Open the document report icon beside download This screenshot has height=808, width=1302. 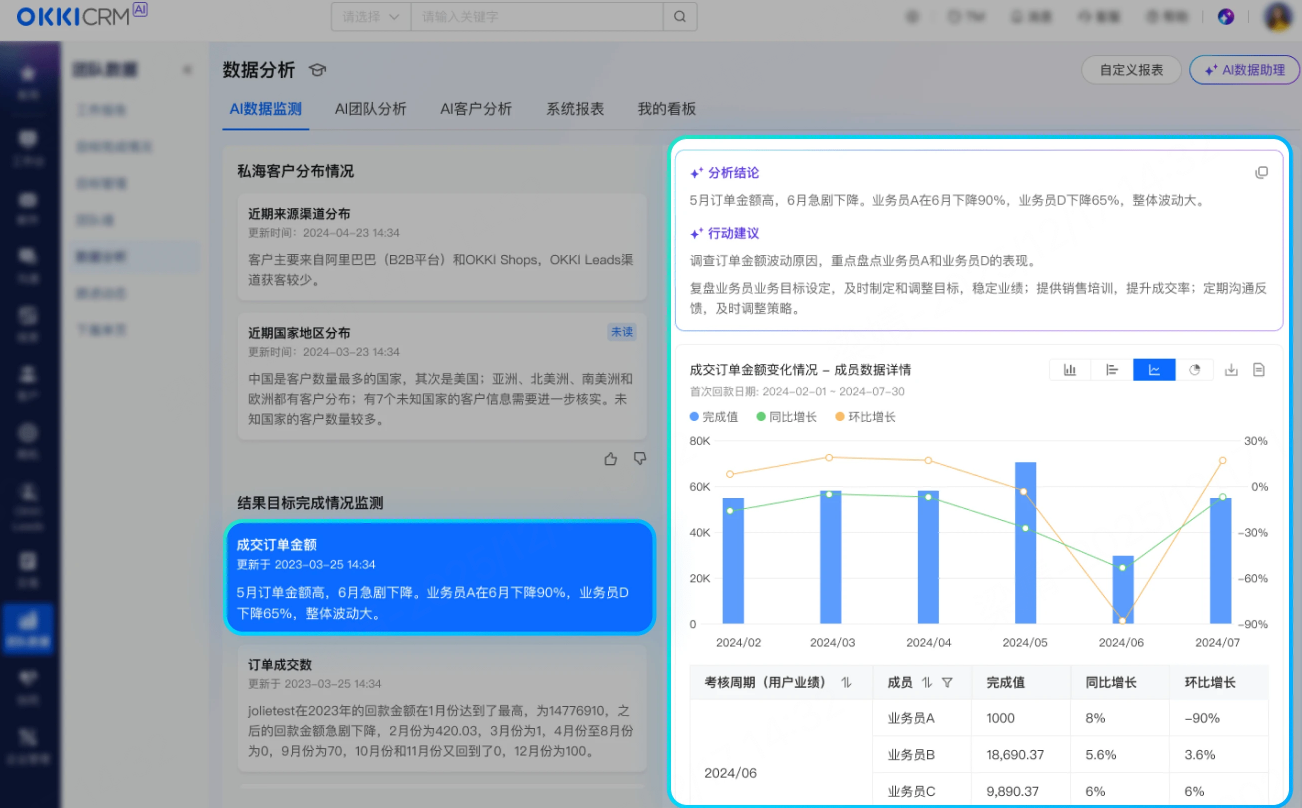[1259, 370]
